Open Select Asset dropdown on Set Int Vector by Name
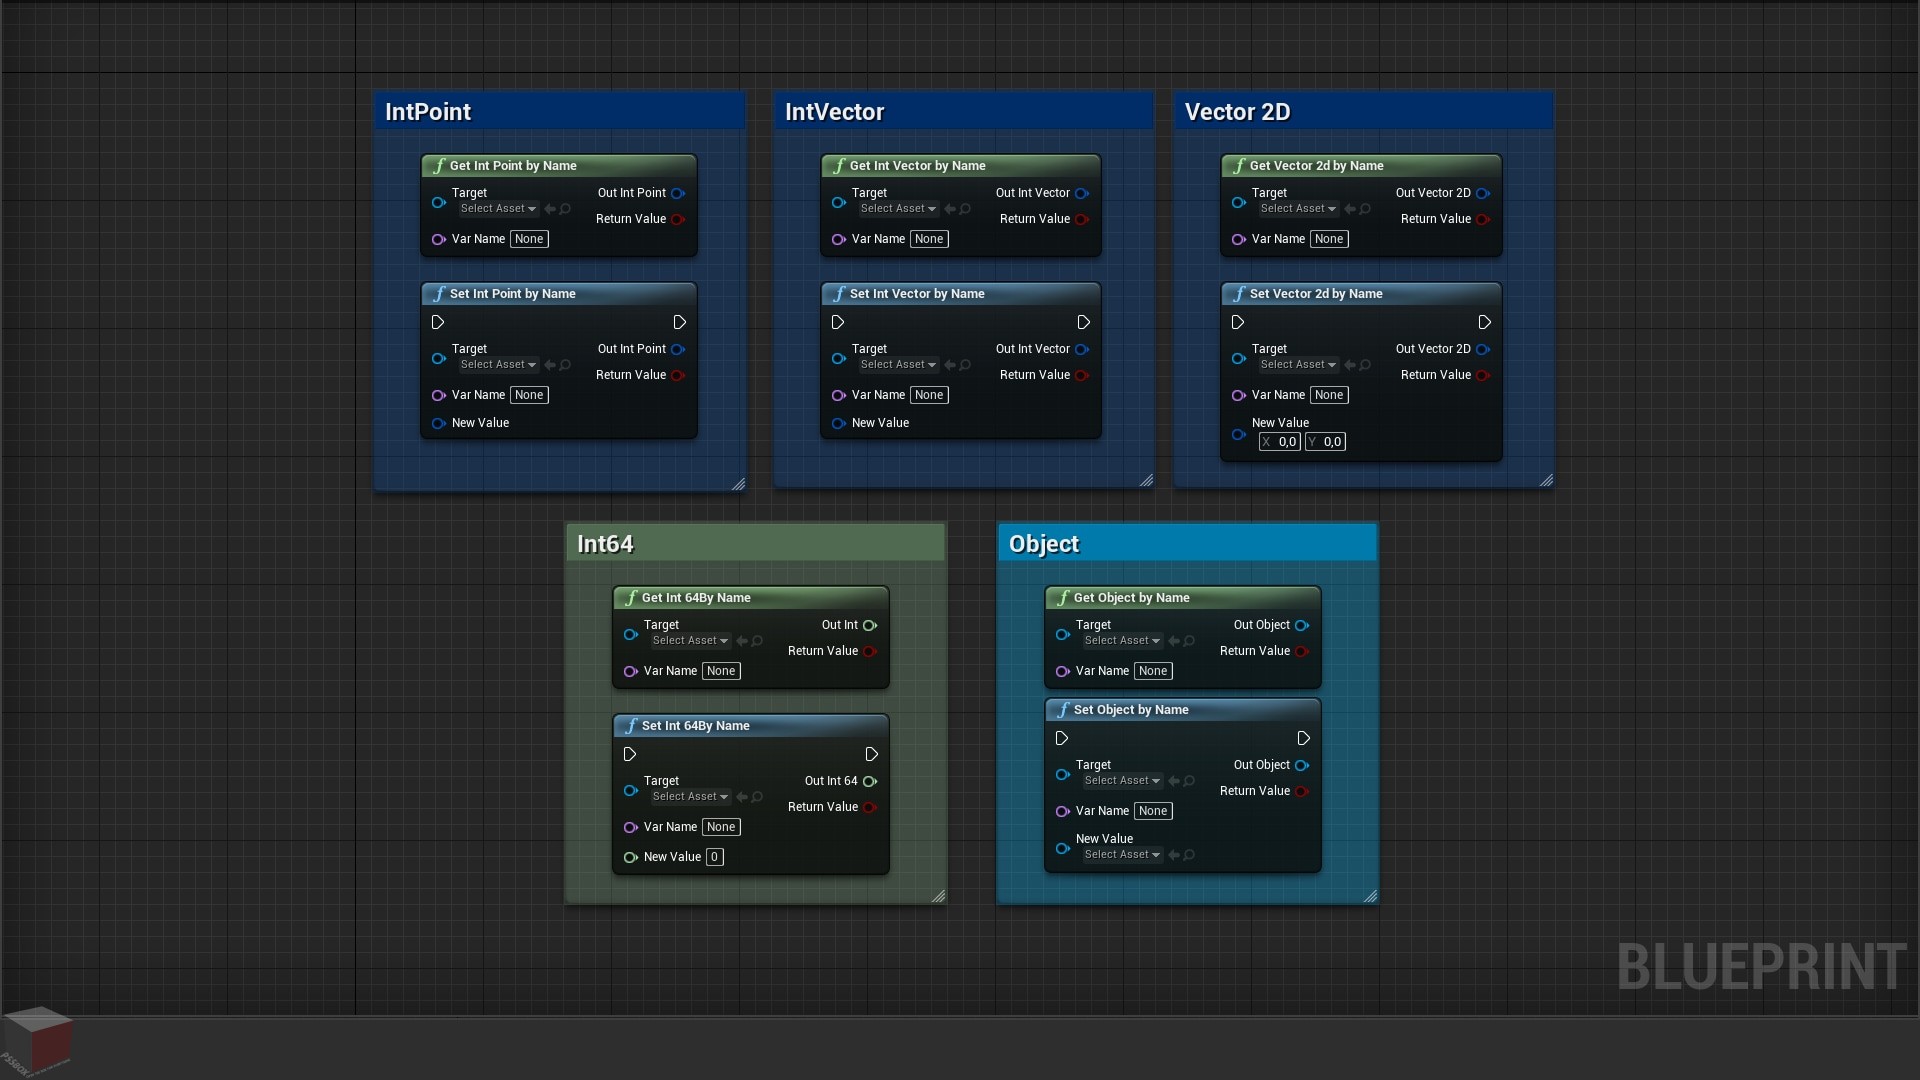Screen dimensions: 1920x1080 pos(898,365)
